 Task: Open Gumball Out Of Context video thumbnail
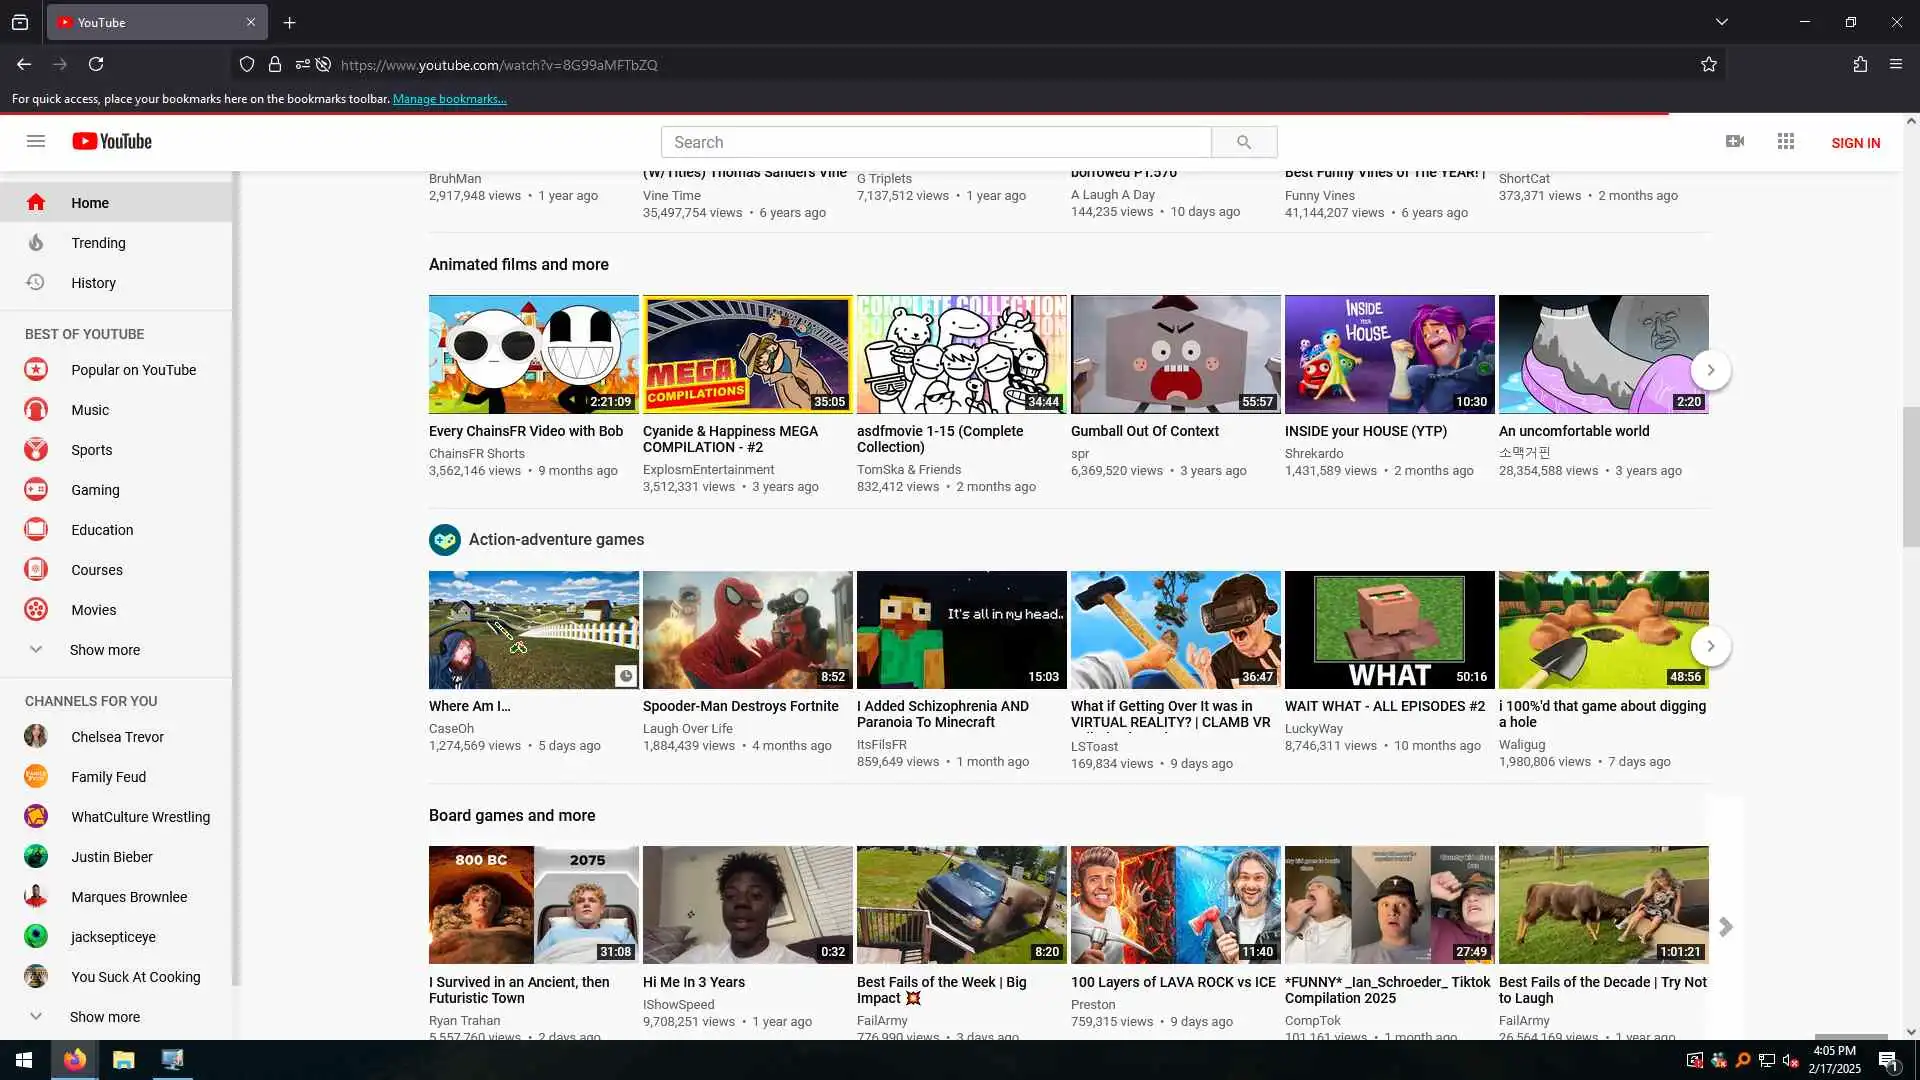(x=1175, y=354)
